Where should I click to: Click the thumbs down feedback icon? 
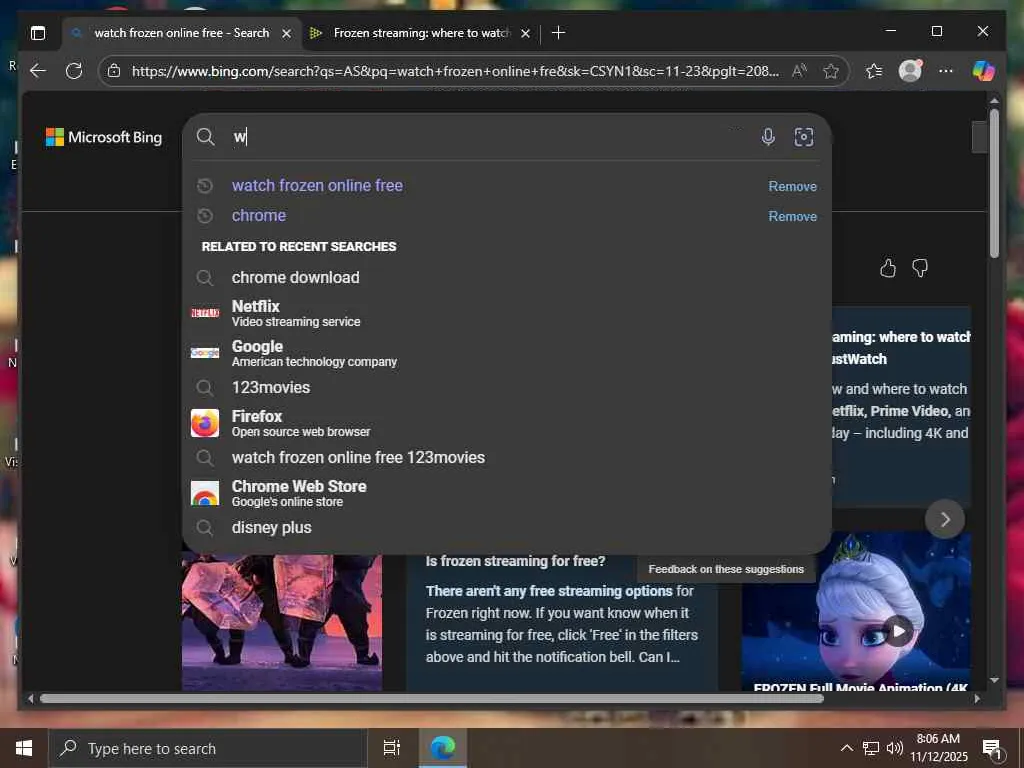tap(920, 268)
